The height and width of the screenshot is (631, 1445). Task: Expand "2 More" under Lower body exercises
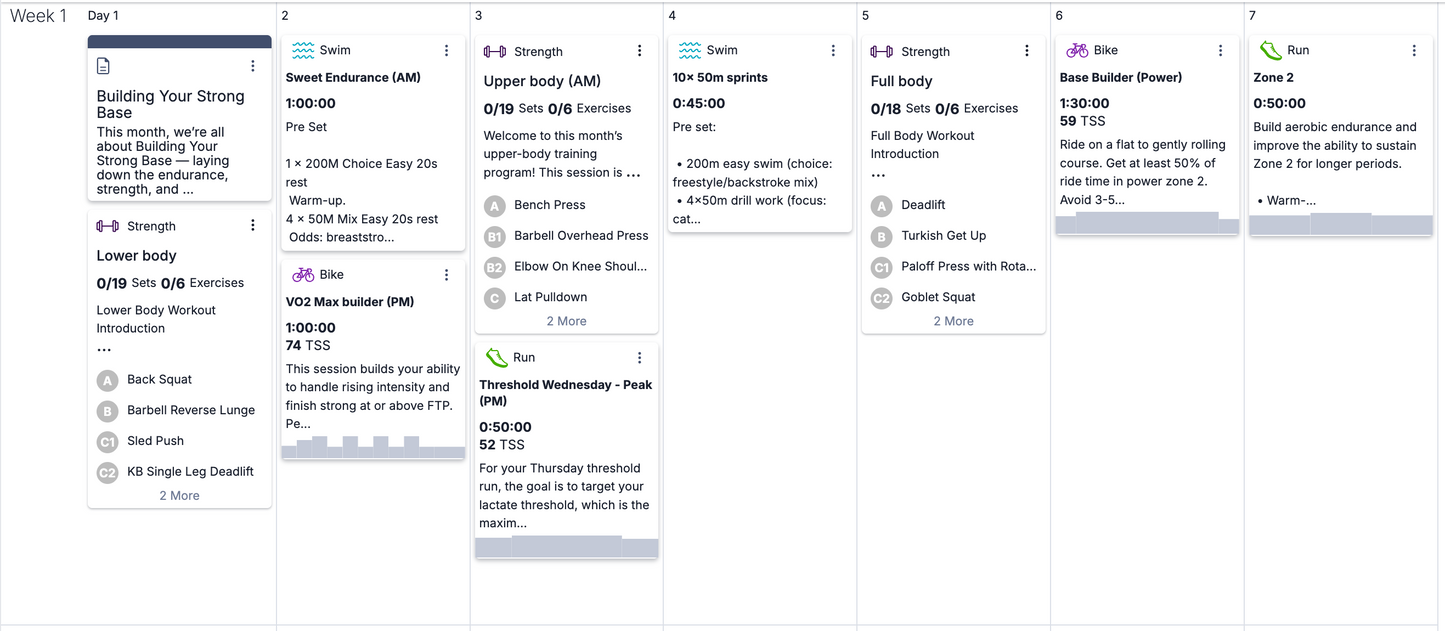[179, 495]
